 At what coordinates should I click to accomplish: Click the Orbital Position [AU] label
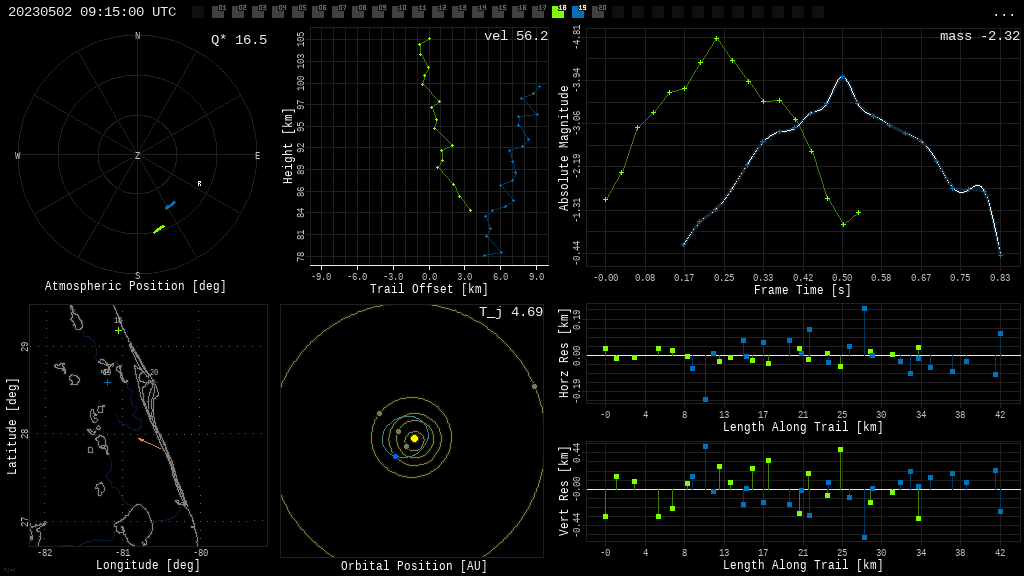(414, 566)
